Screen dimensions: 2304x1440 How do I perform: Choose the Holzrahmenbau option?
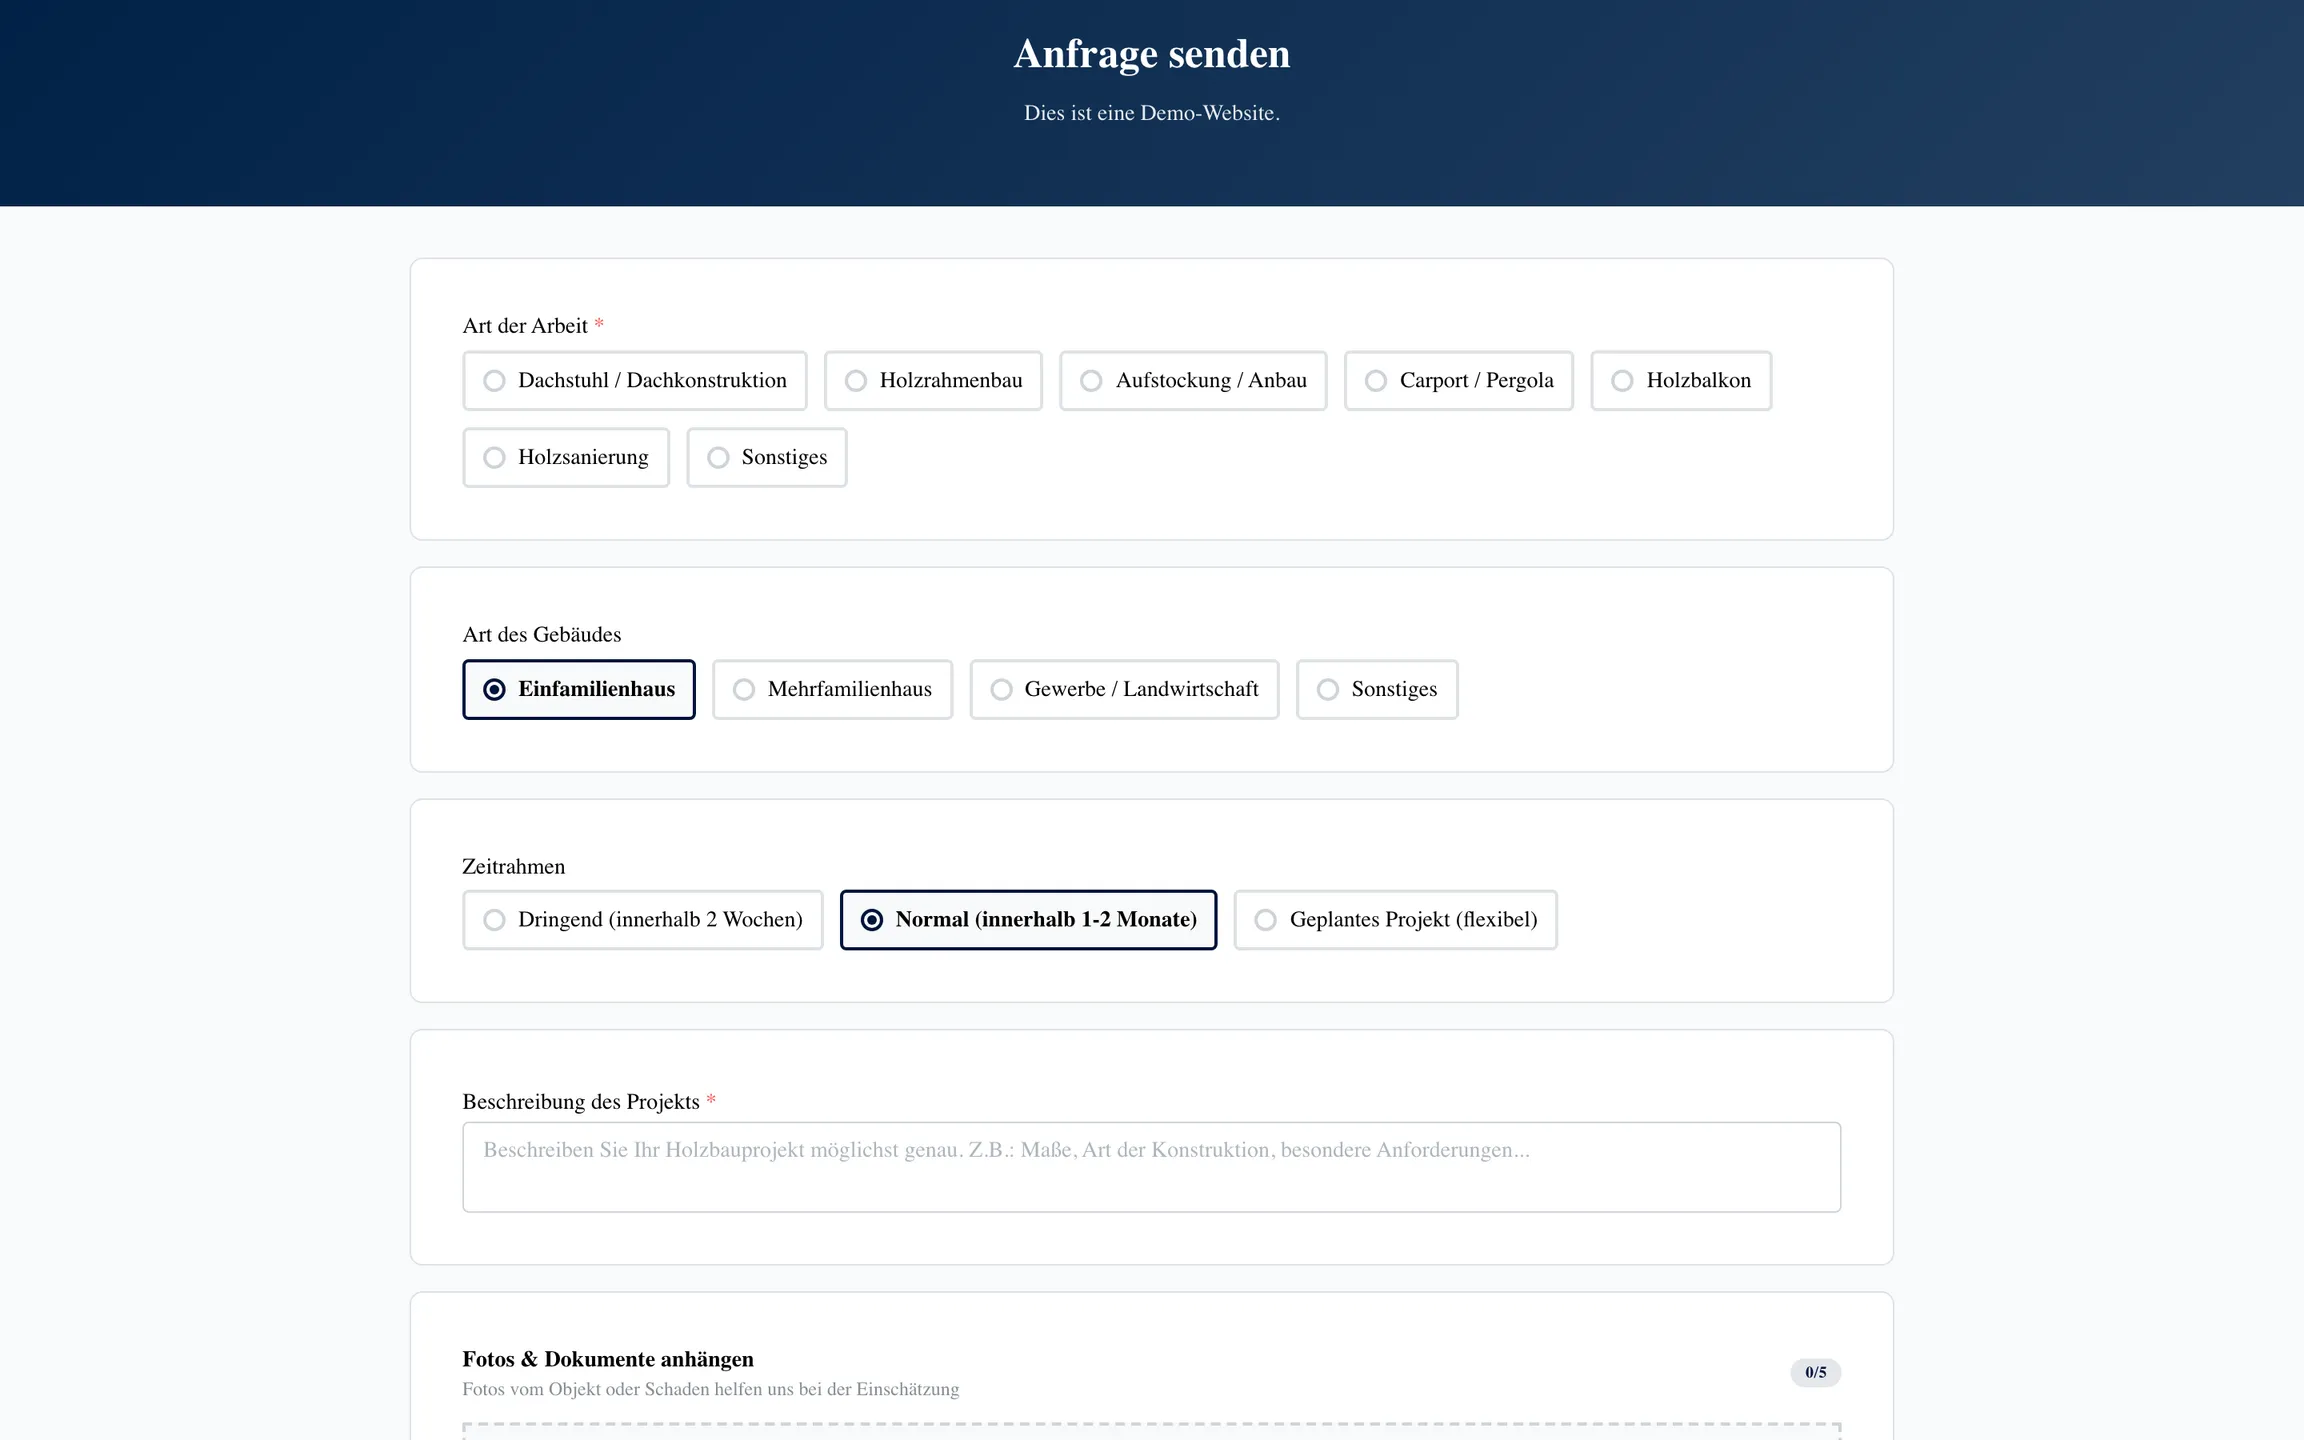pyautogui.click(x=932, y=380)
